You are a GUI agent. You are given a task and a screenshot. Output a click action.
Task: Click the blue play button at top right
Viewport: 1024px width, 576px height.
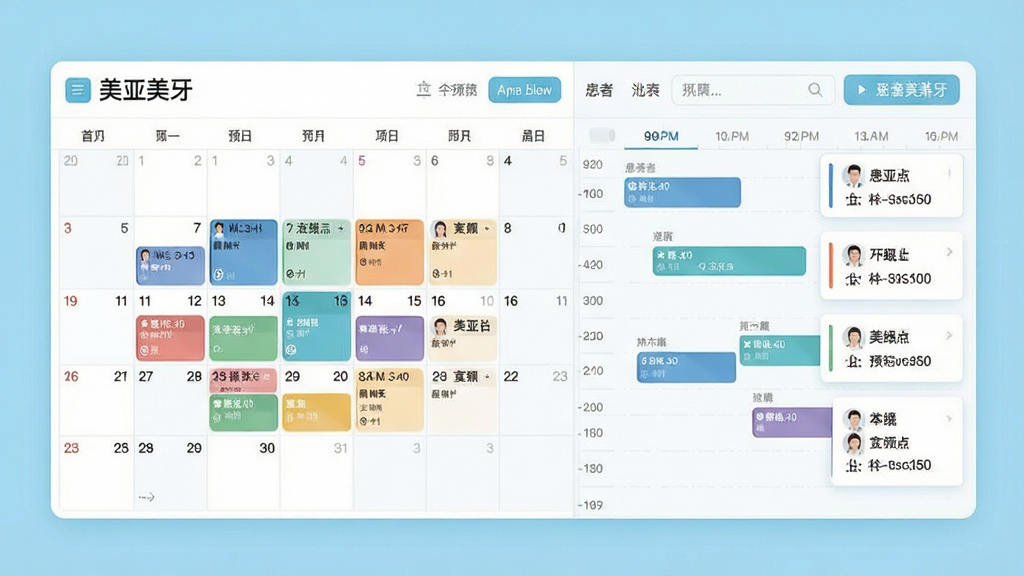pyautogui.click(x=901, y=90)
